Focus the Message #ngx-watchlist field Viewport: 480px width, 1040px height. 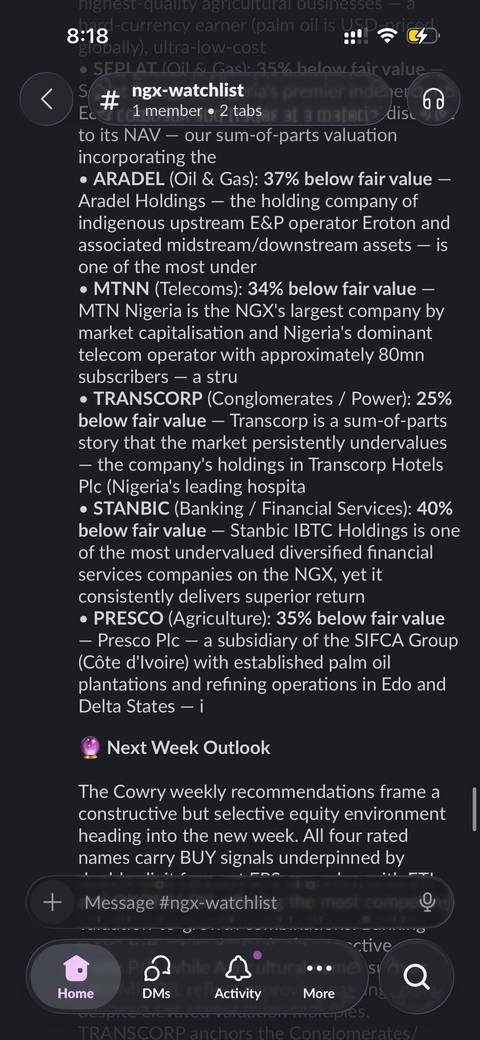pos(240,902)
